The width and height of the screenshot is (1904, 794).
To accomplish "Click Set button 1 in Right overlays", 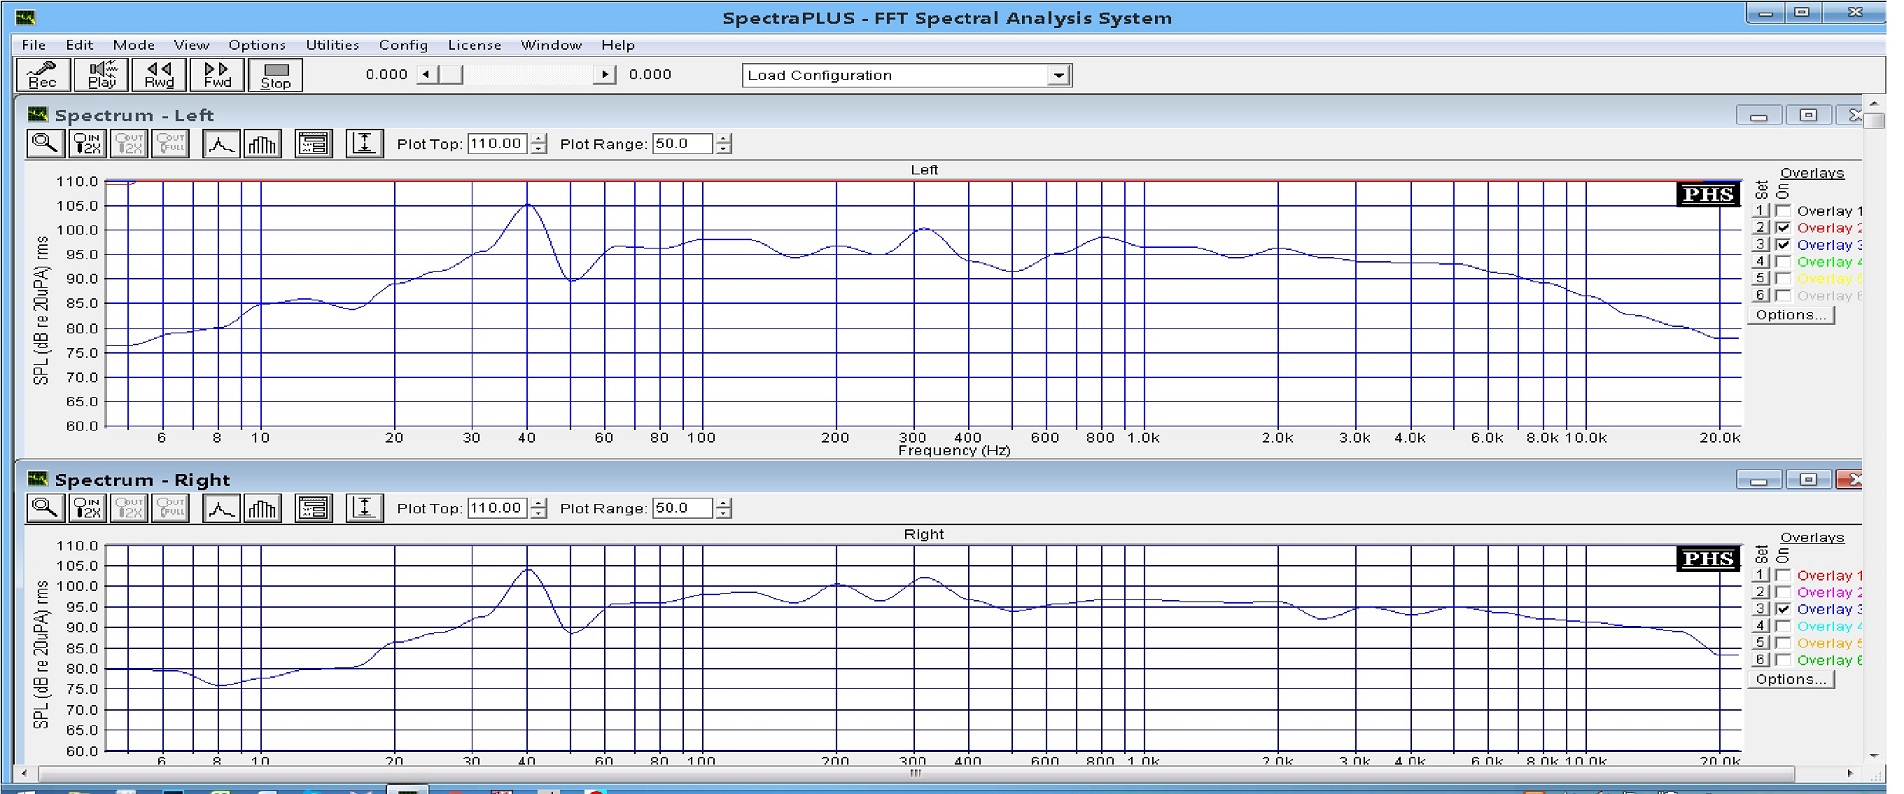I will pos(1761,576).
